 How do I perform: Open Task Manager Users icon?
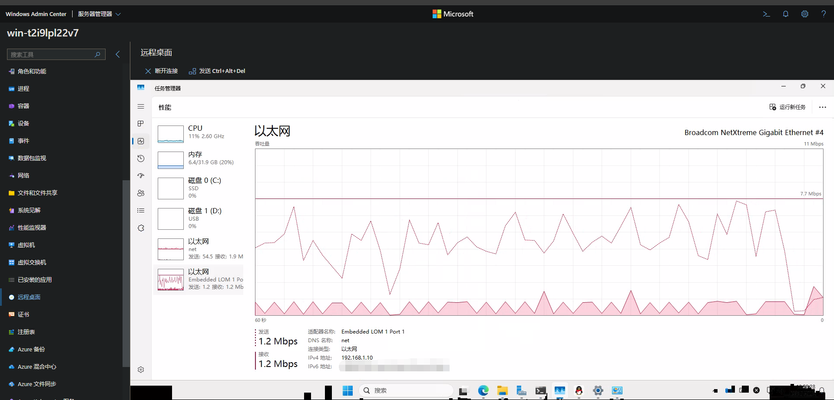coord(141,193)
